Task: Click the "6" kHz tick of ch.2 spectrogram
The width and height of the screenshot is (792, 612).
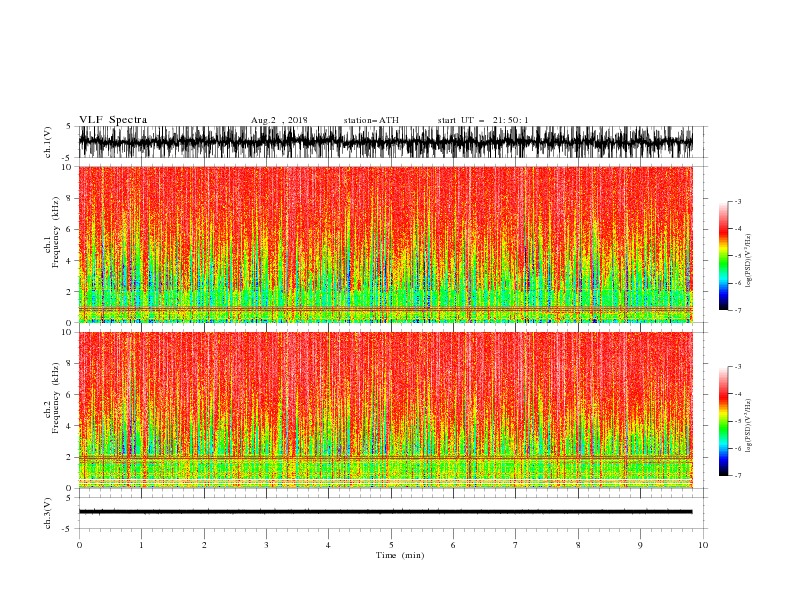Action: tap(69, 394)
